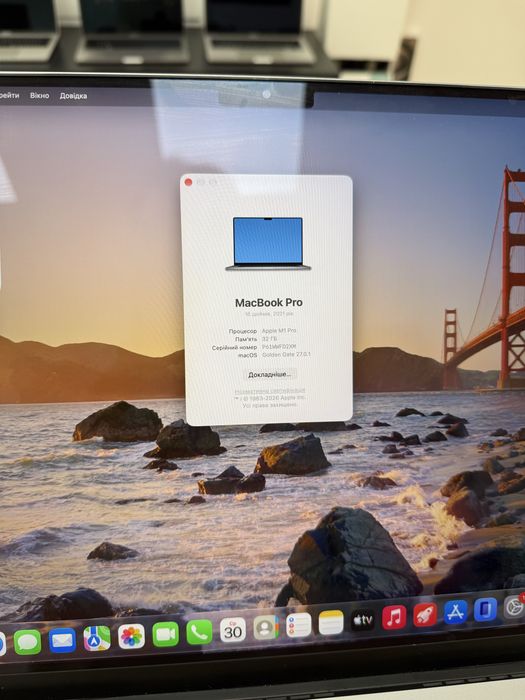Open the green Phone app icon
This screenshot has height=700, width=525.
click(x=199, y=632)
